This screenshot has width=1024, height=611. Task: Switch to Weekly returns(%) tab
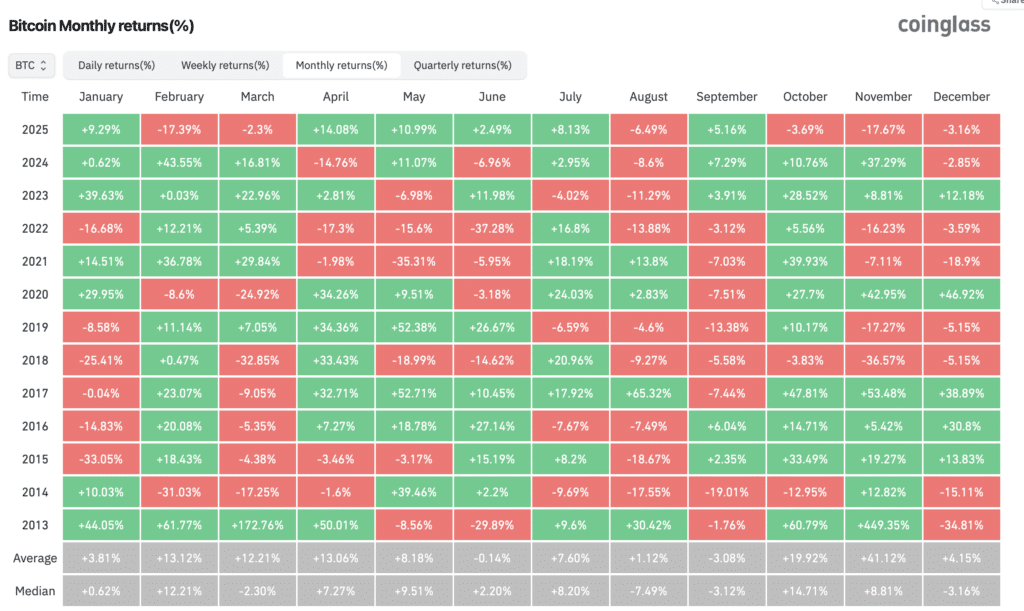225,65
